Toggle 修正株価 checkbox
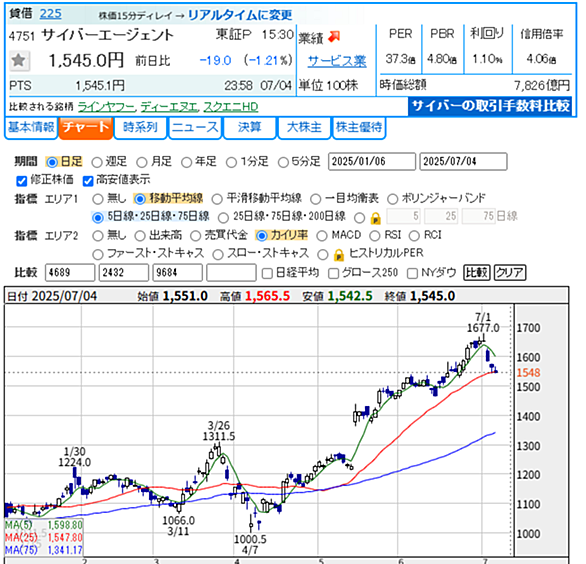Viewport: 586px width, 564px height. (x=22, y=181)
